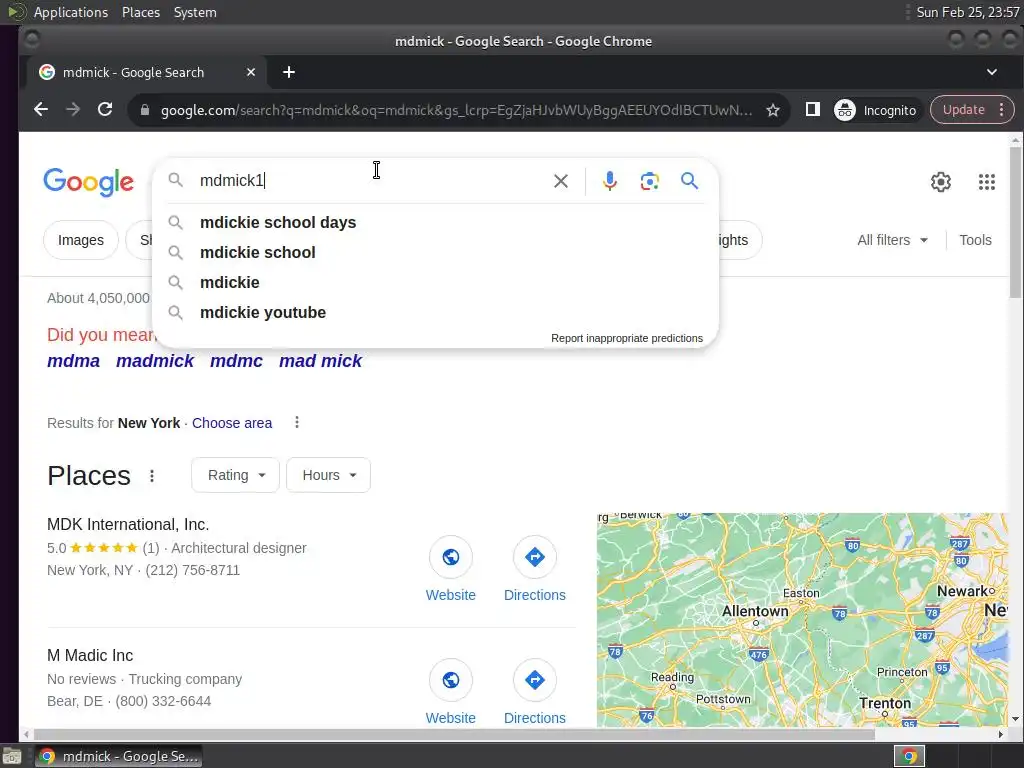Click the Chrome workspace switcher icon

909,756
